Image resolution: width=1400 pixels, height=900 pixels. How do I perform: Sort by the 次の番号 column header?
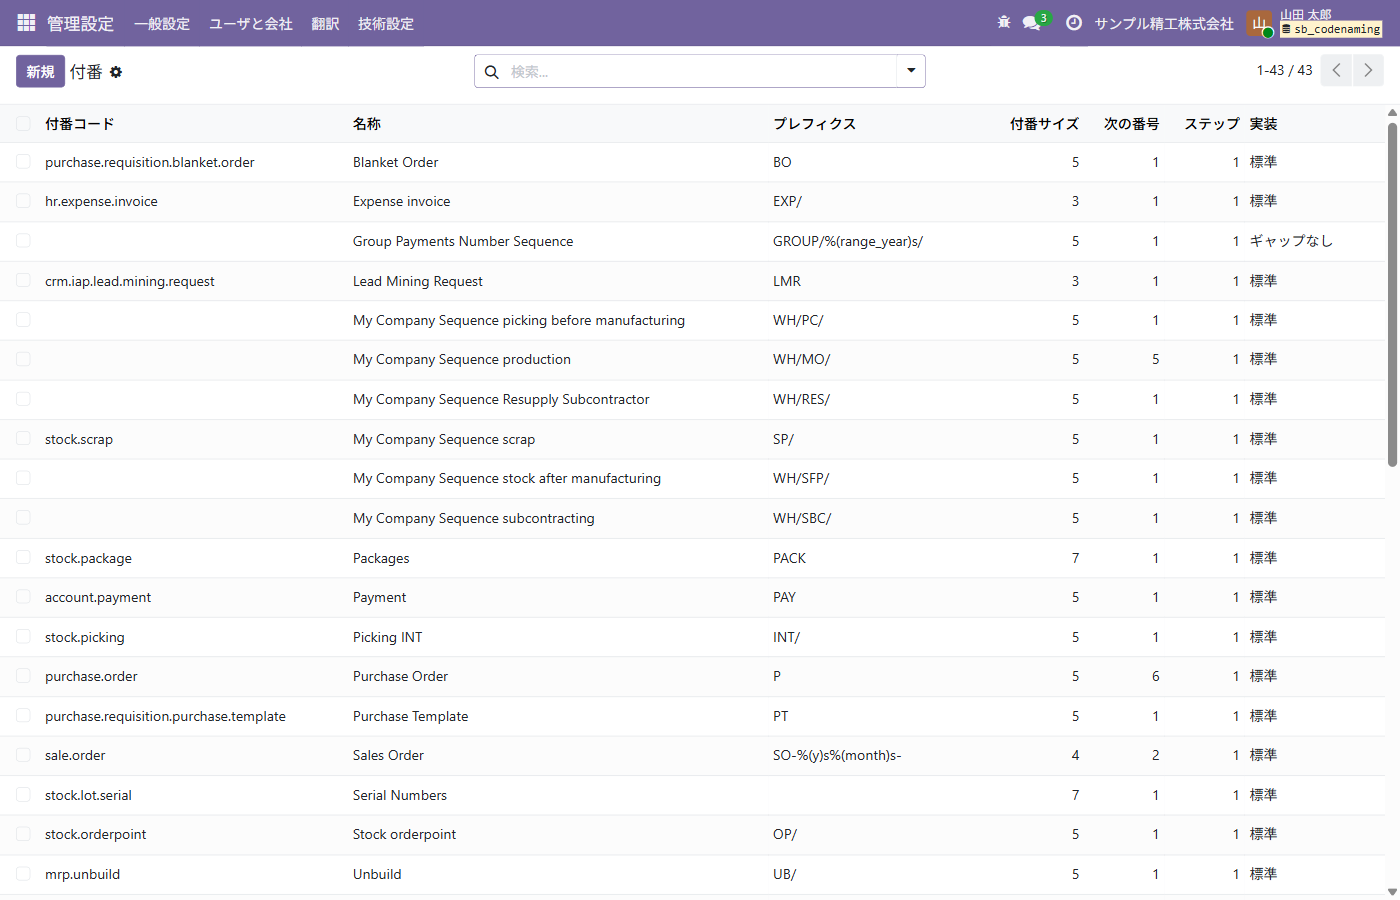(1131, 124)
